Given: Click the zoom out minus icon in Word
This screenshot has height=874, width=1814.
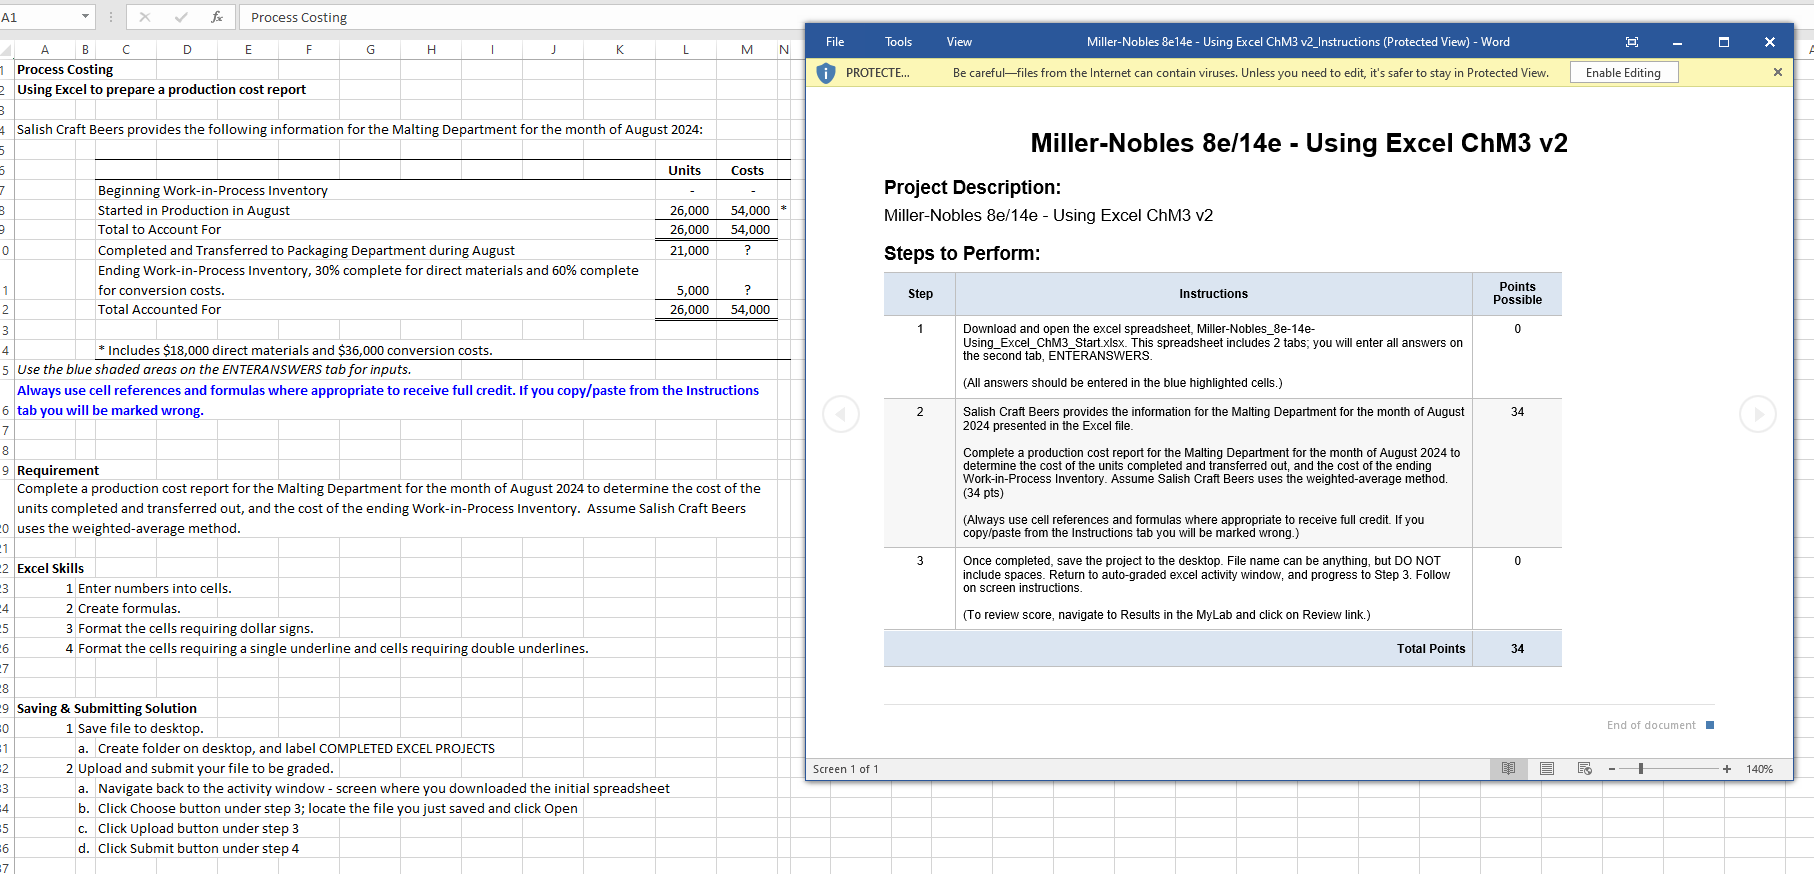Looking at the screenshot, I should click(1612, 769).
